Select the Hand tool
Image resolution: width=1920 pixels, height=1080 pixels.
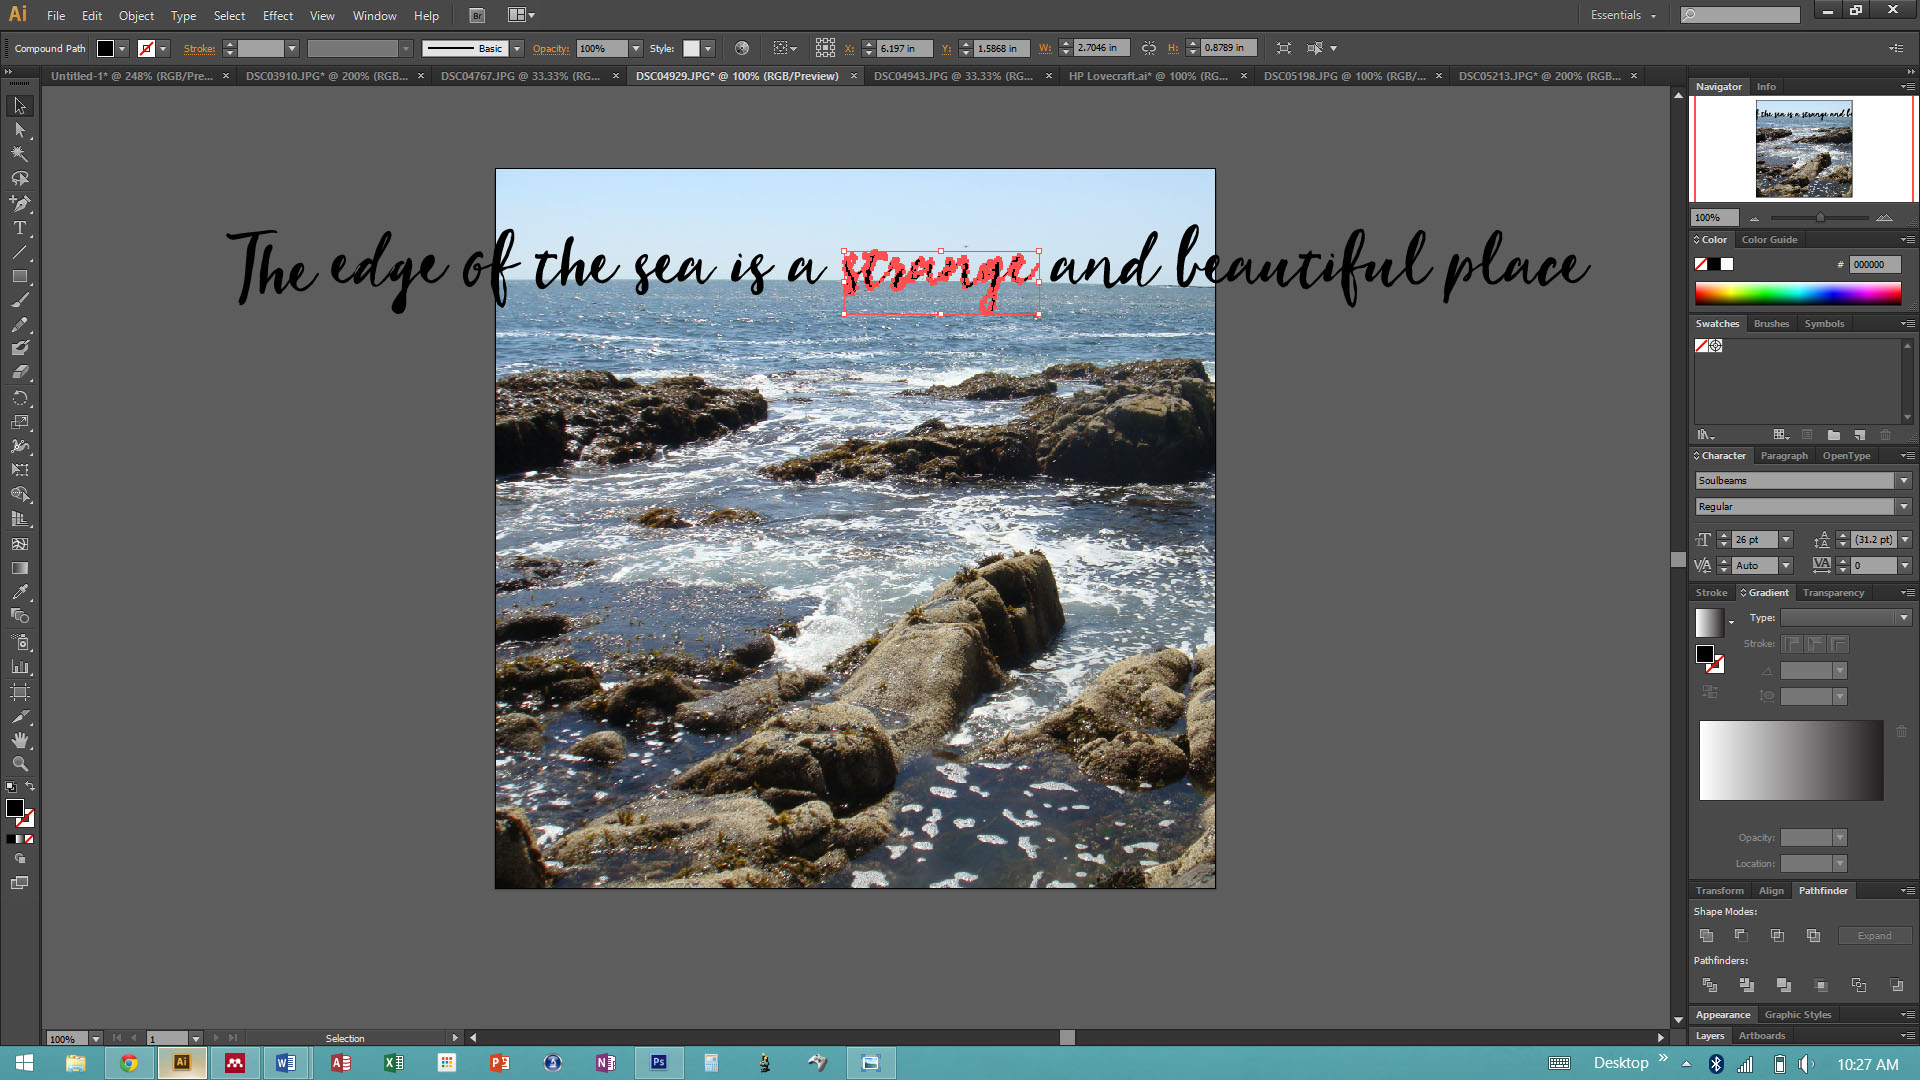pyautogui.click(x=20, y=740)
